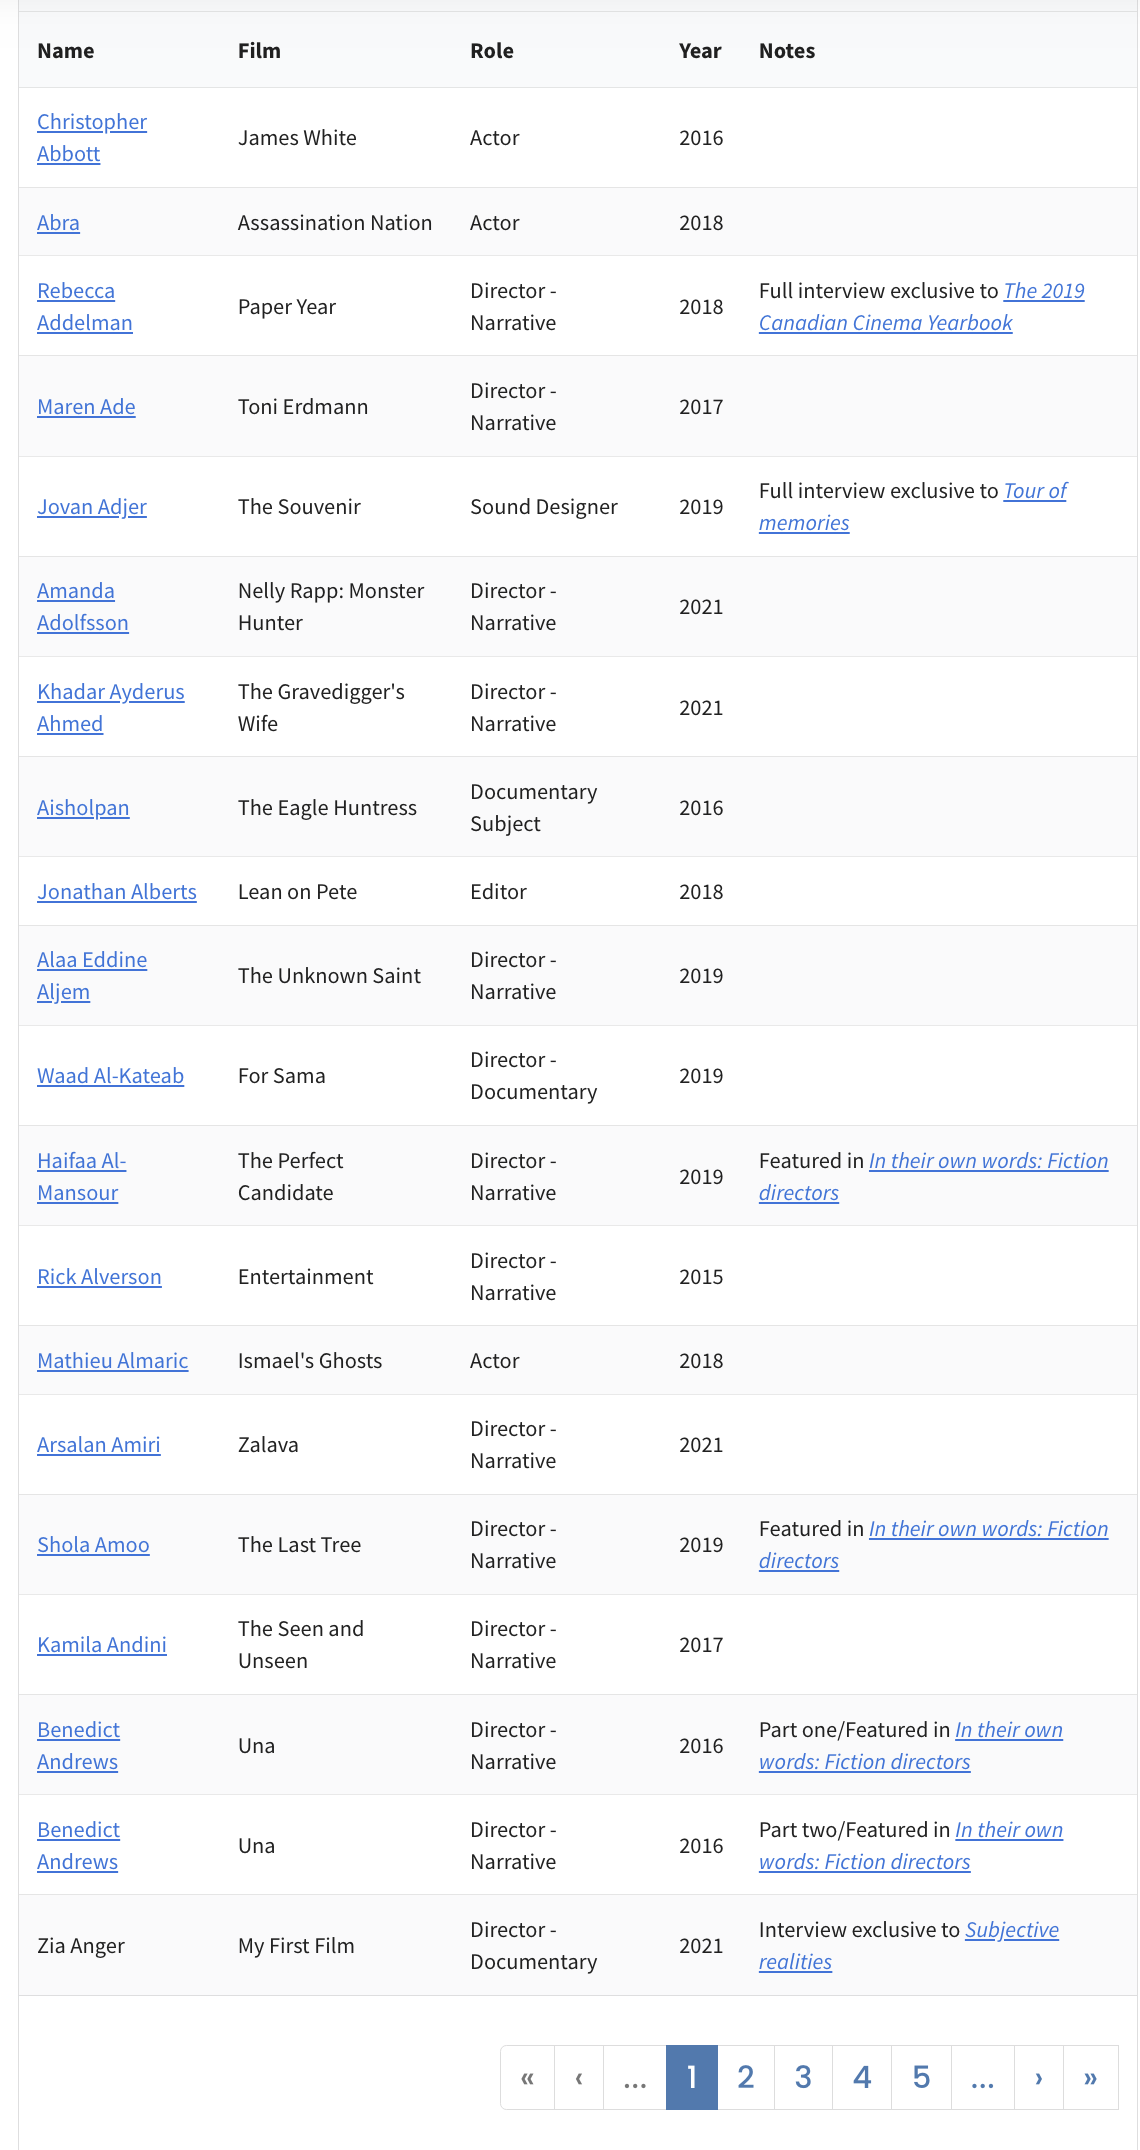Open Waad Al-Kateab's interview
The image size is (1140, 2150).
click(x=110, y=1076)
